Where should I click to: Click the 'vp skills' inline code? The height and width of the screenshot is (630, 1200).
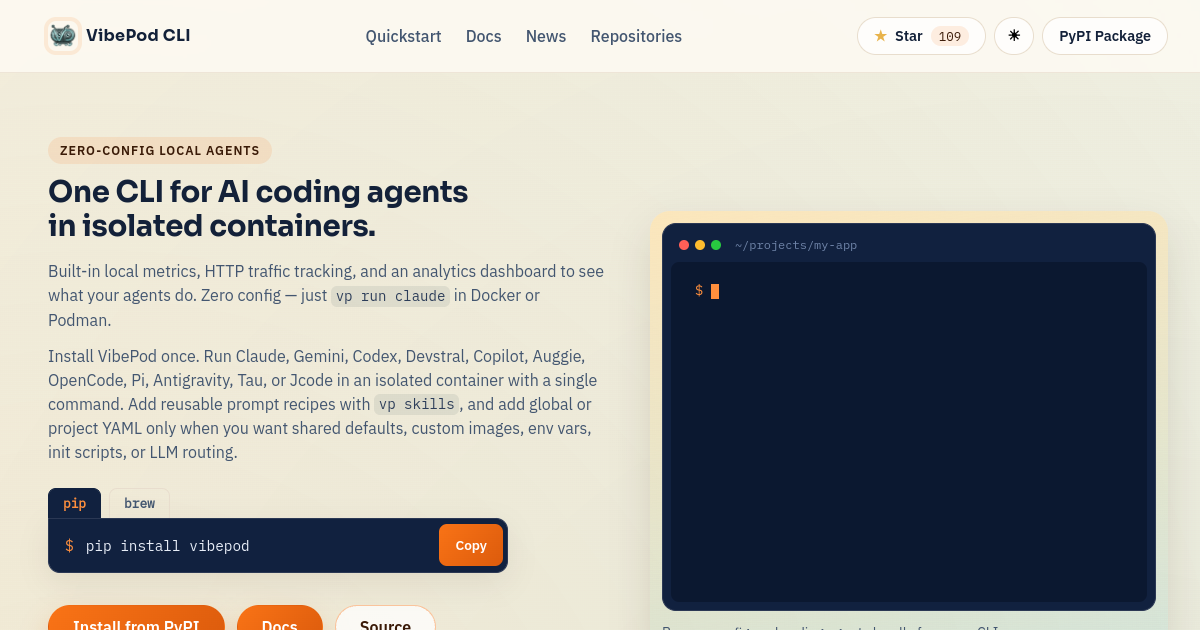(416, 404)
